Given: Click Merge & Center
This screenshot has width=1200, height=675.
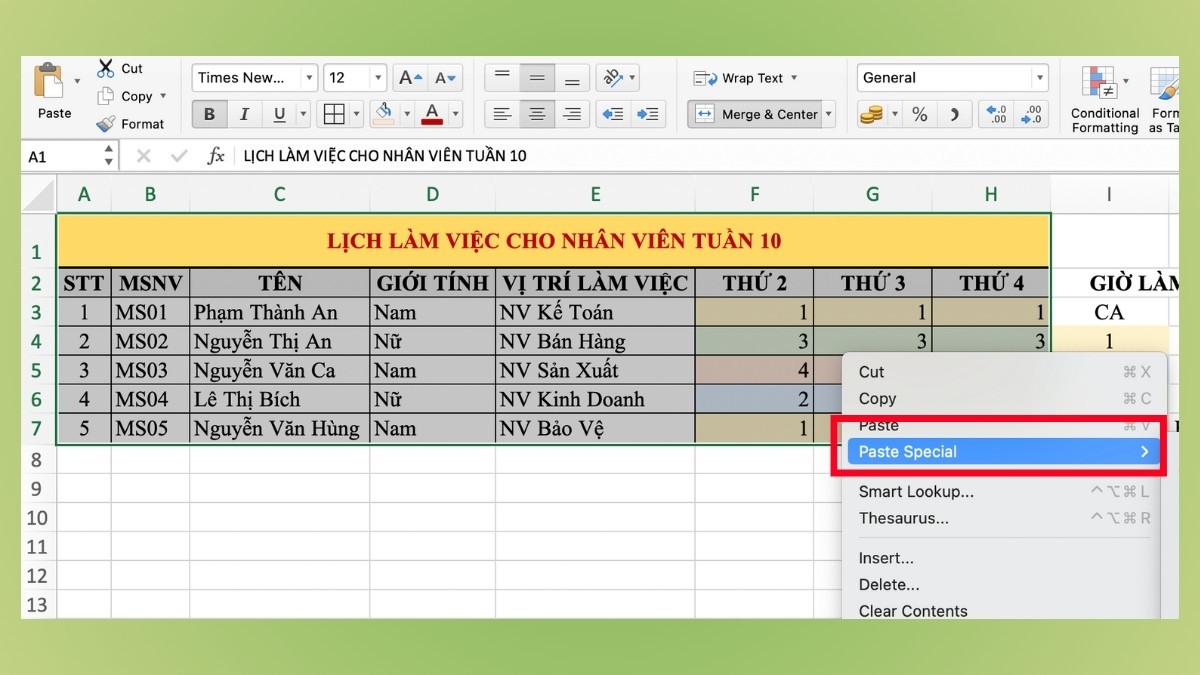Looking at the screenshot, I should coord(758,114).
